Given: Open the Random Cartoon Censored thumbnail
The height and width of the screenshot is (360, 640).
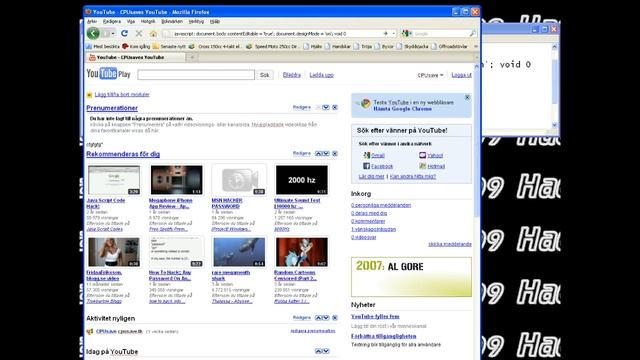Looking at the screenshot, I should 302,252.
